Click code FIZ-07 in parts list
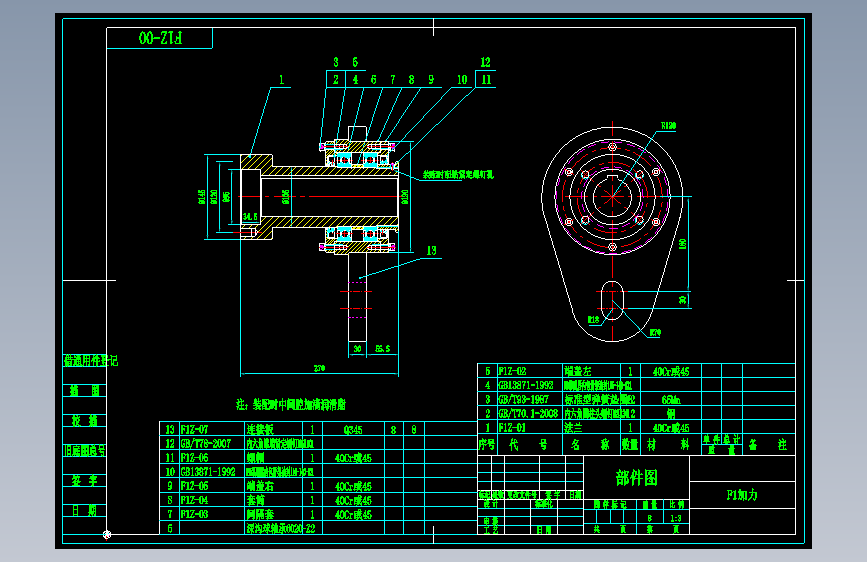Image resolution: width=867 pixels, height=562 pixels. click(195, 429)
